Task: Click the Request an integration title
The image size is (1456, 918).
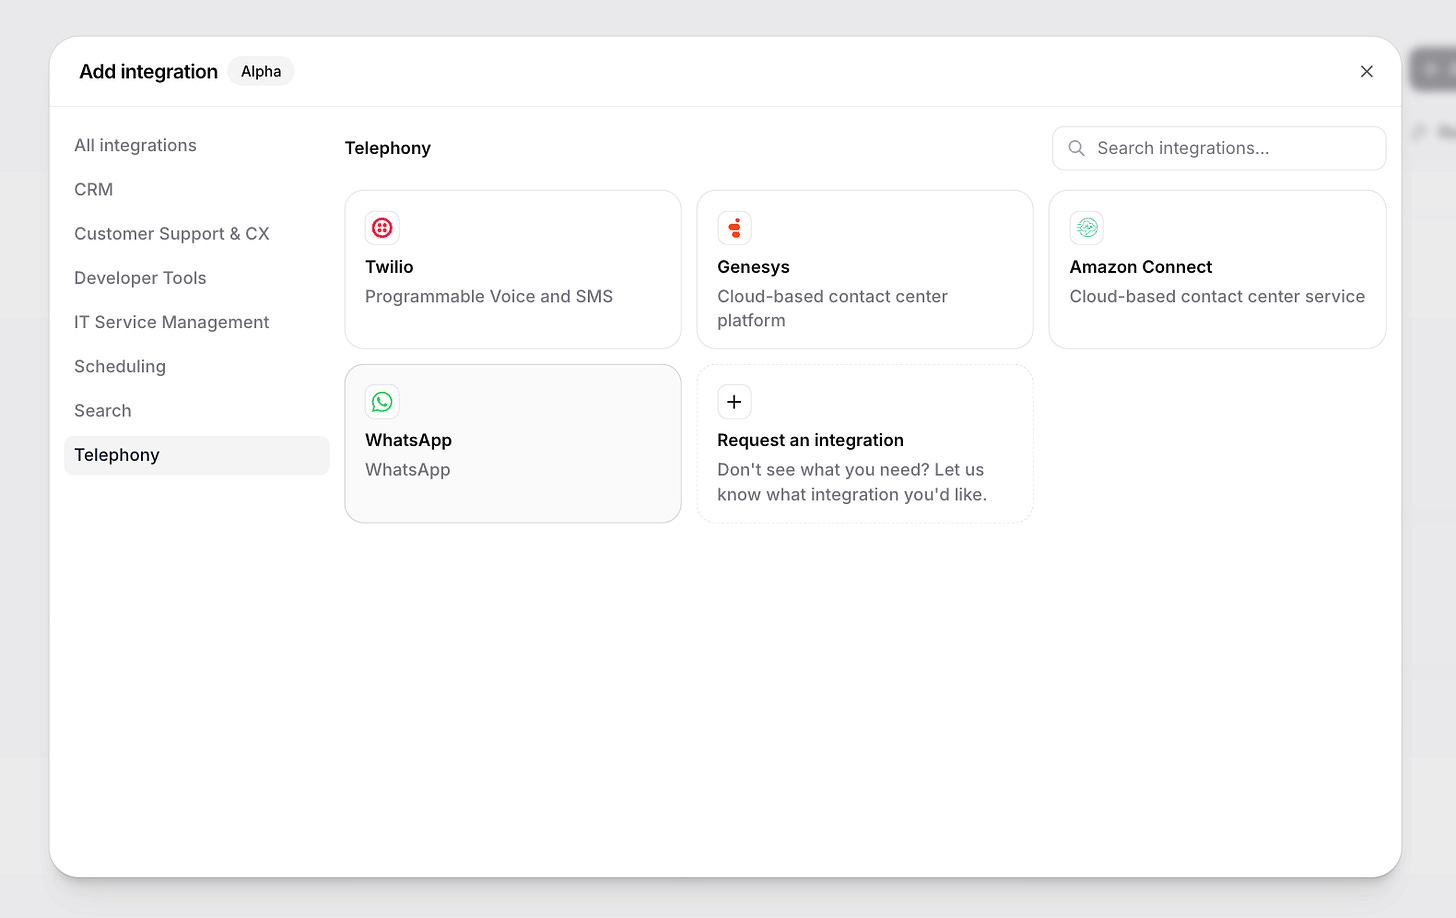Action: (810, 441)
